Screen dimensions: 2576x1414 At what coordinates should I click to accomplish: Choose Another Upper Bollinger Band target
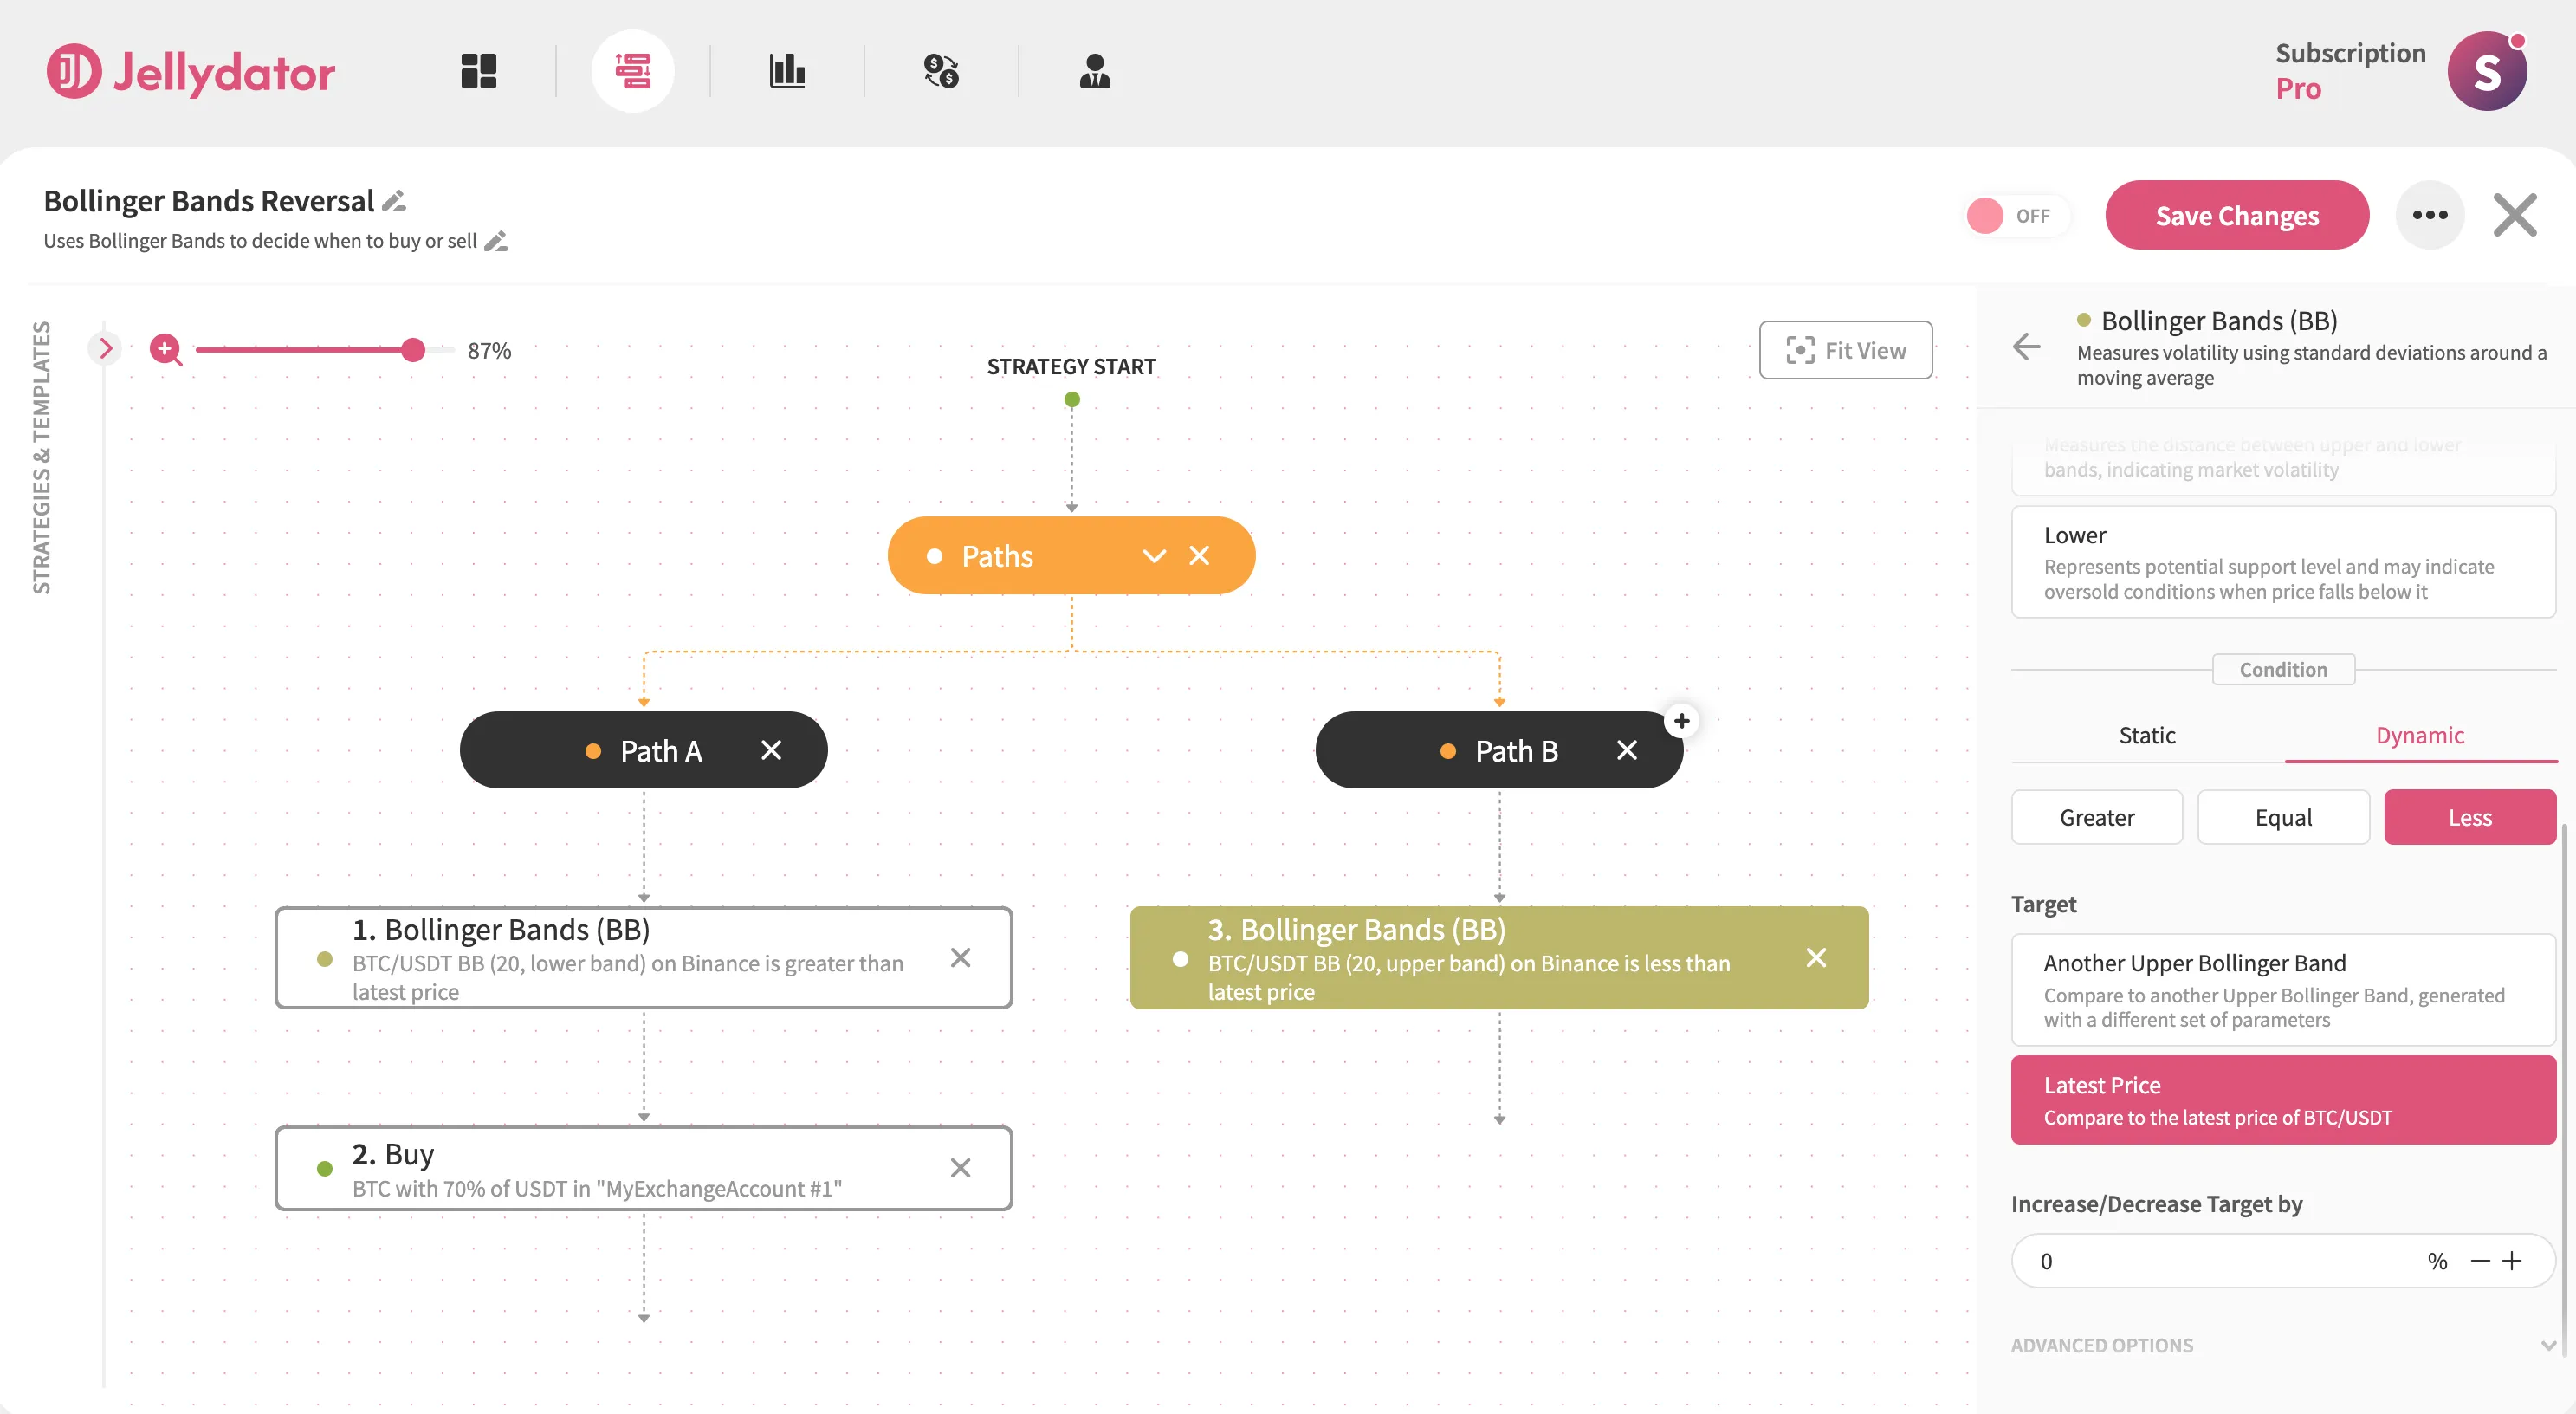pyautogui.click(x=2283, y=990)
